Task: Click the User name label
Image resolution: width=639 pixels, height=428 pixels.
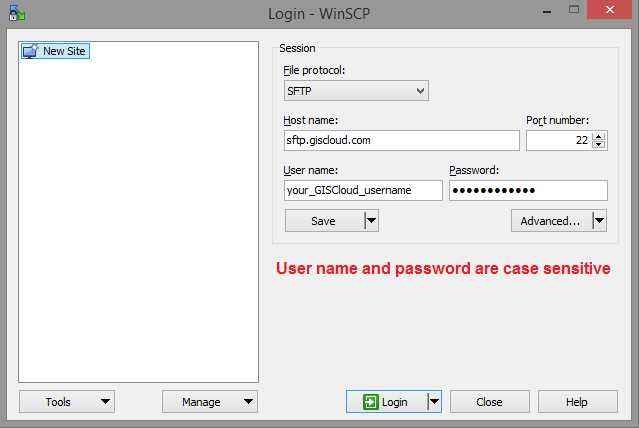Action: click(311, 170)
